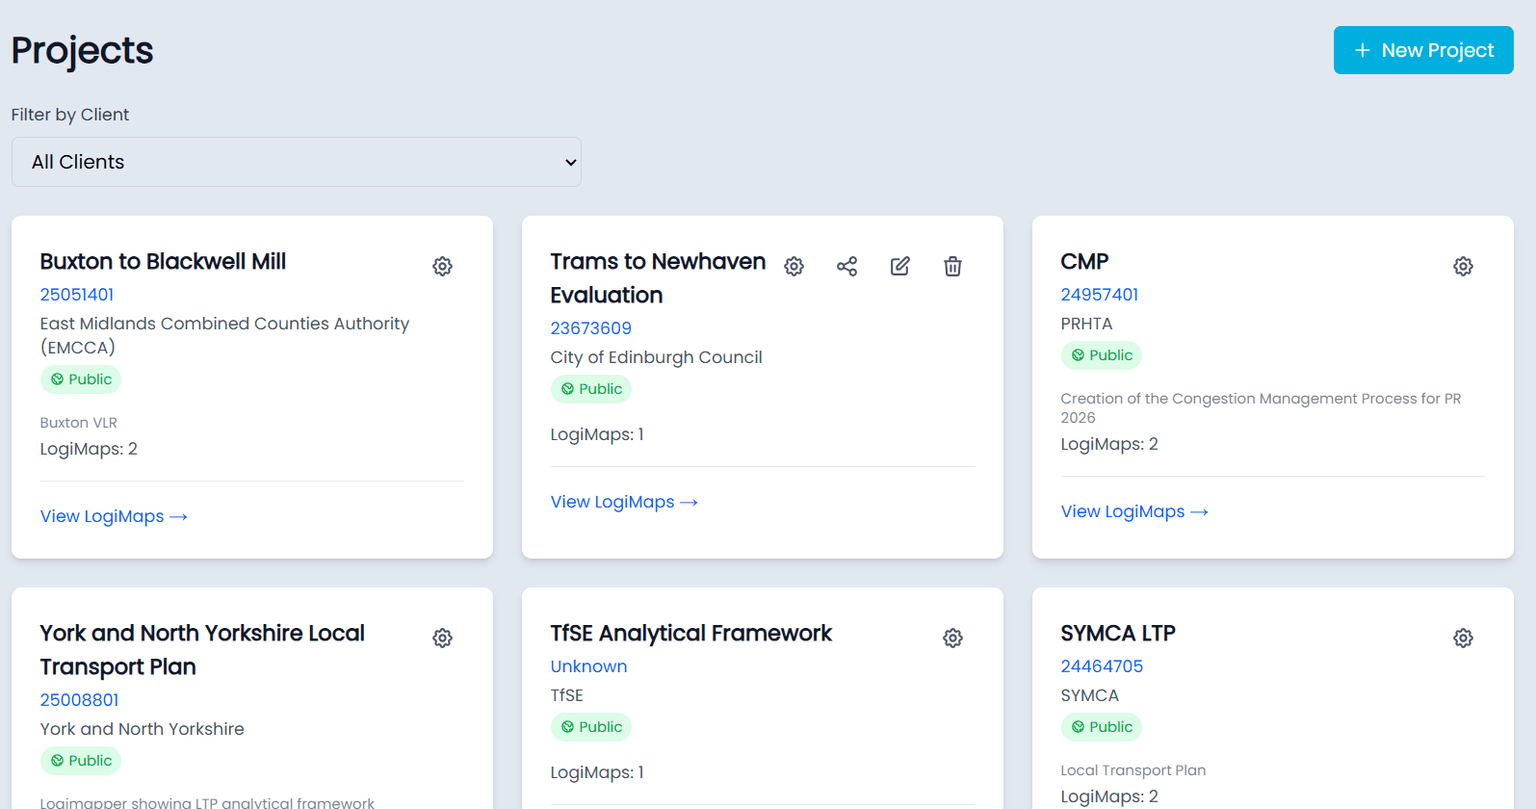
Task: Click the Public badge on Trams to Newhaven card
Action: [x=591, y=389]
